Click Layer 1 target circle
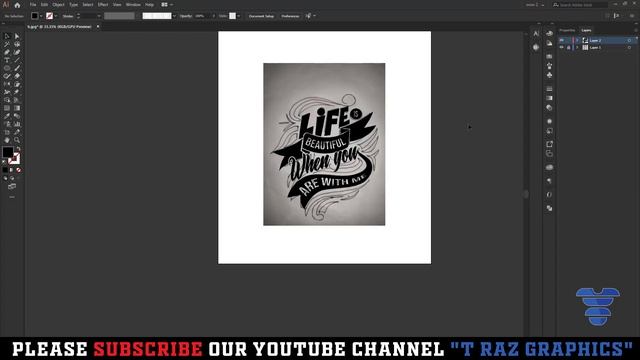The image size is (640, 360). [x=629, y=48]
